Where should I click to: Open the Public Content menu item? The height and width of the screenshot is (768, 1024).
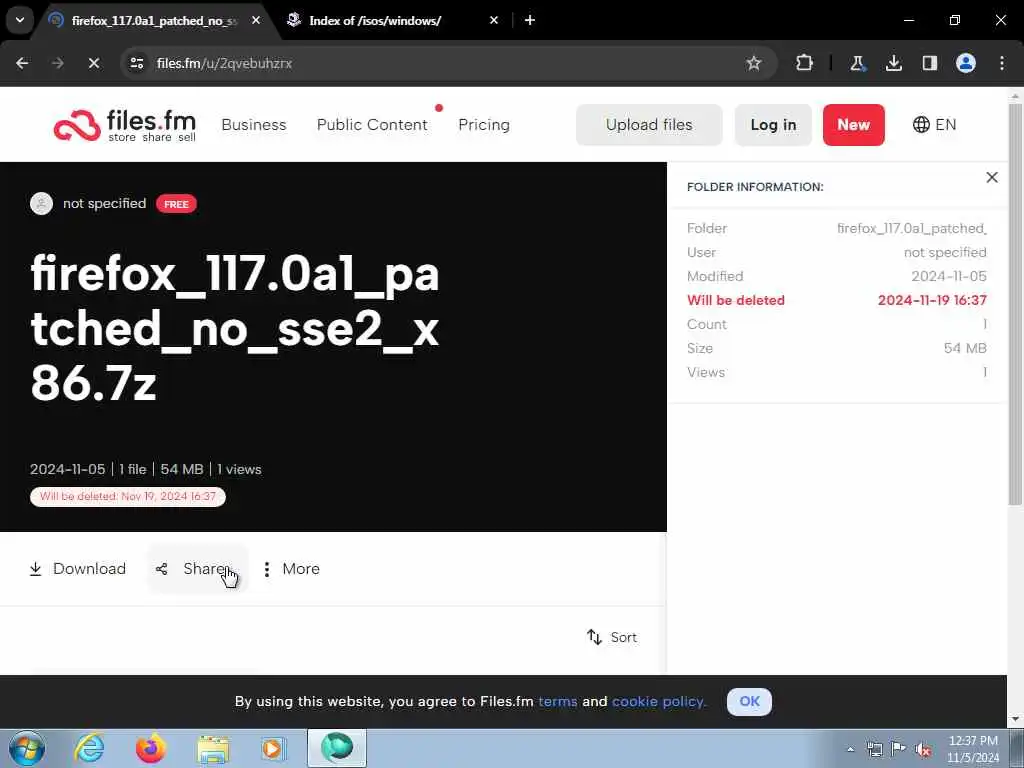(372, 125)
